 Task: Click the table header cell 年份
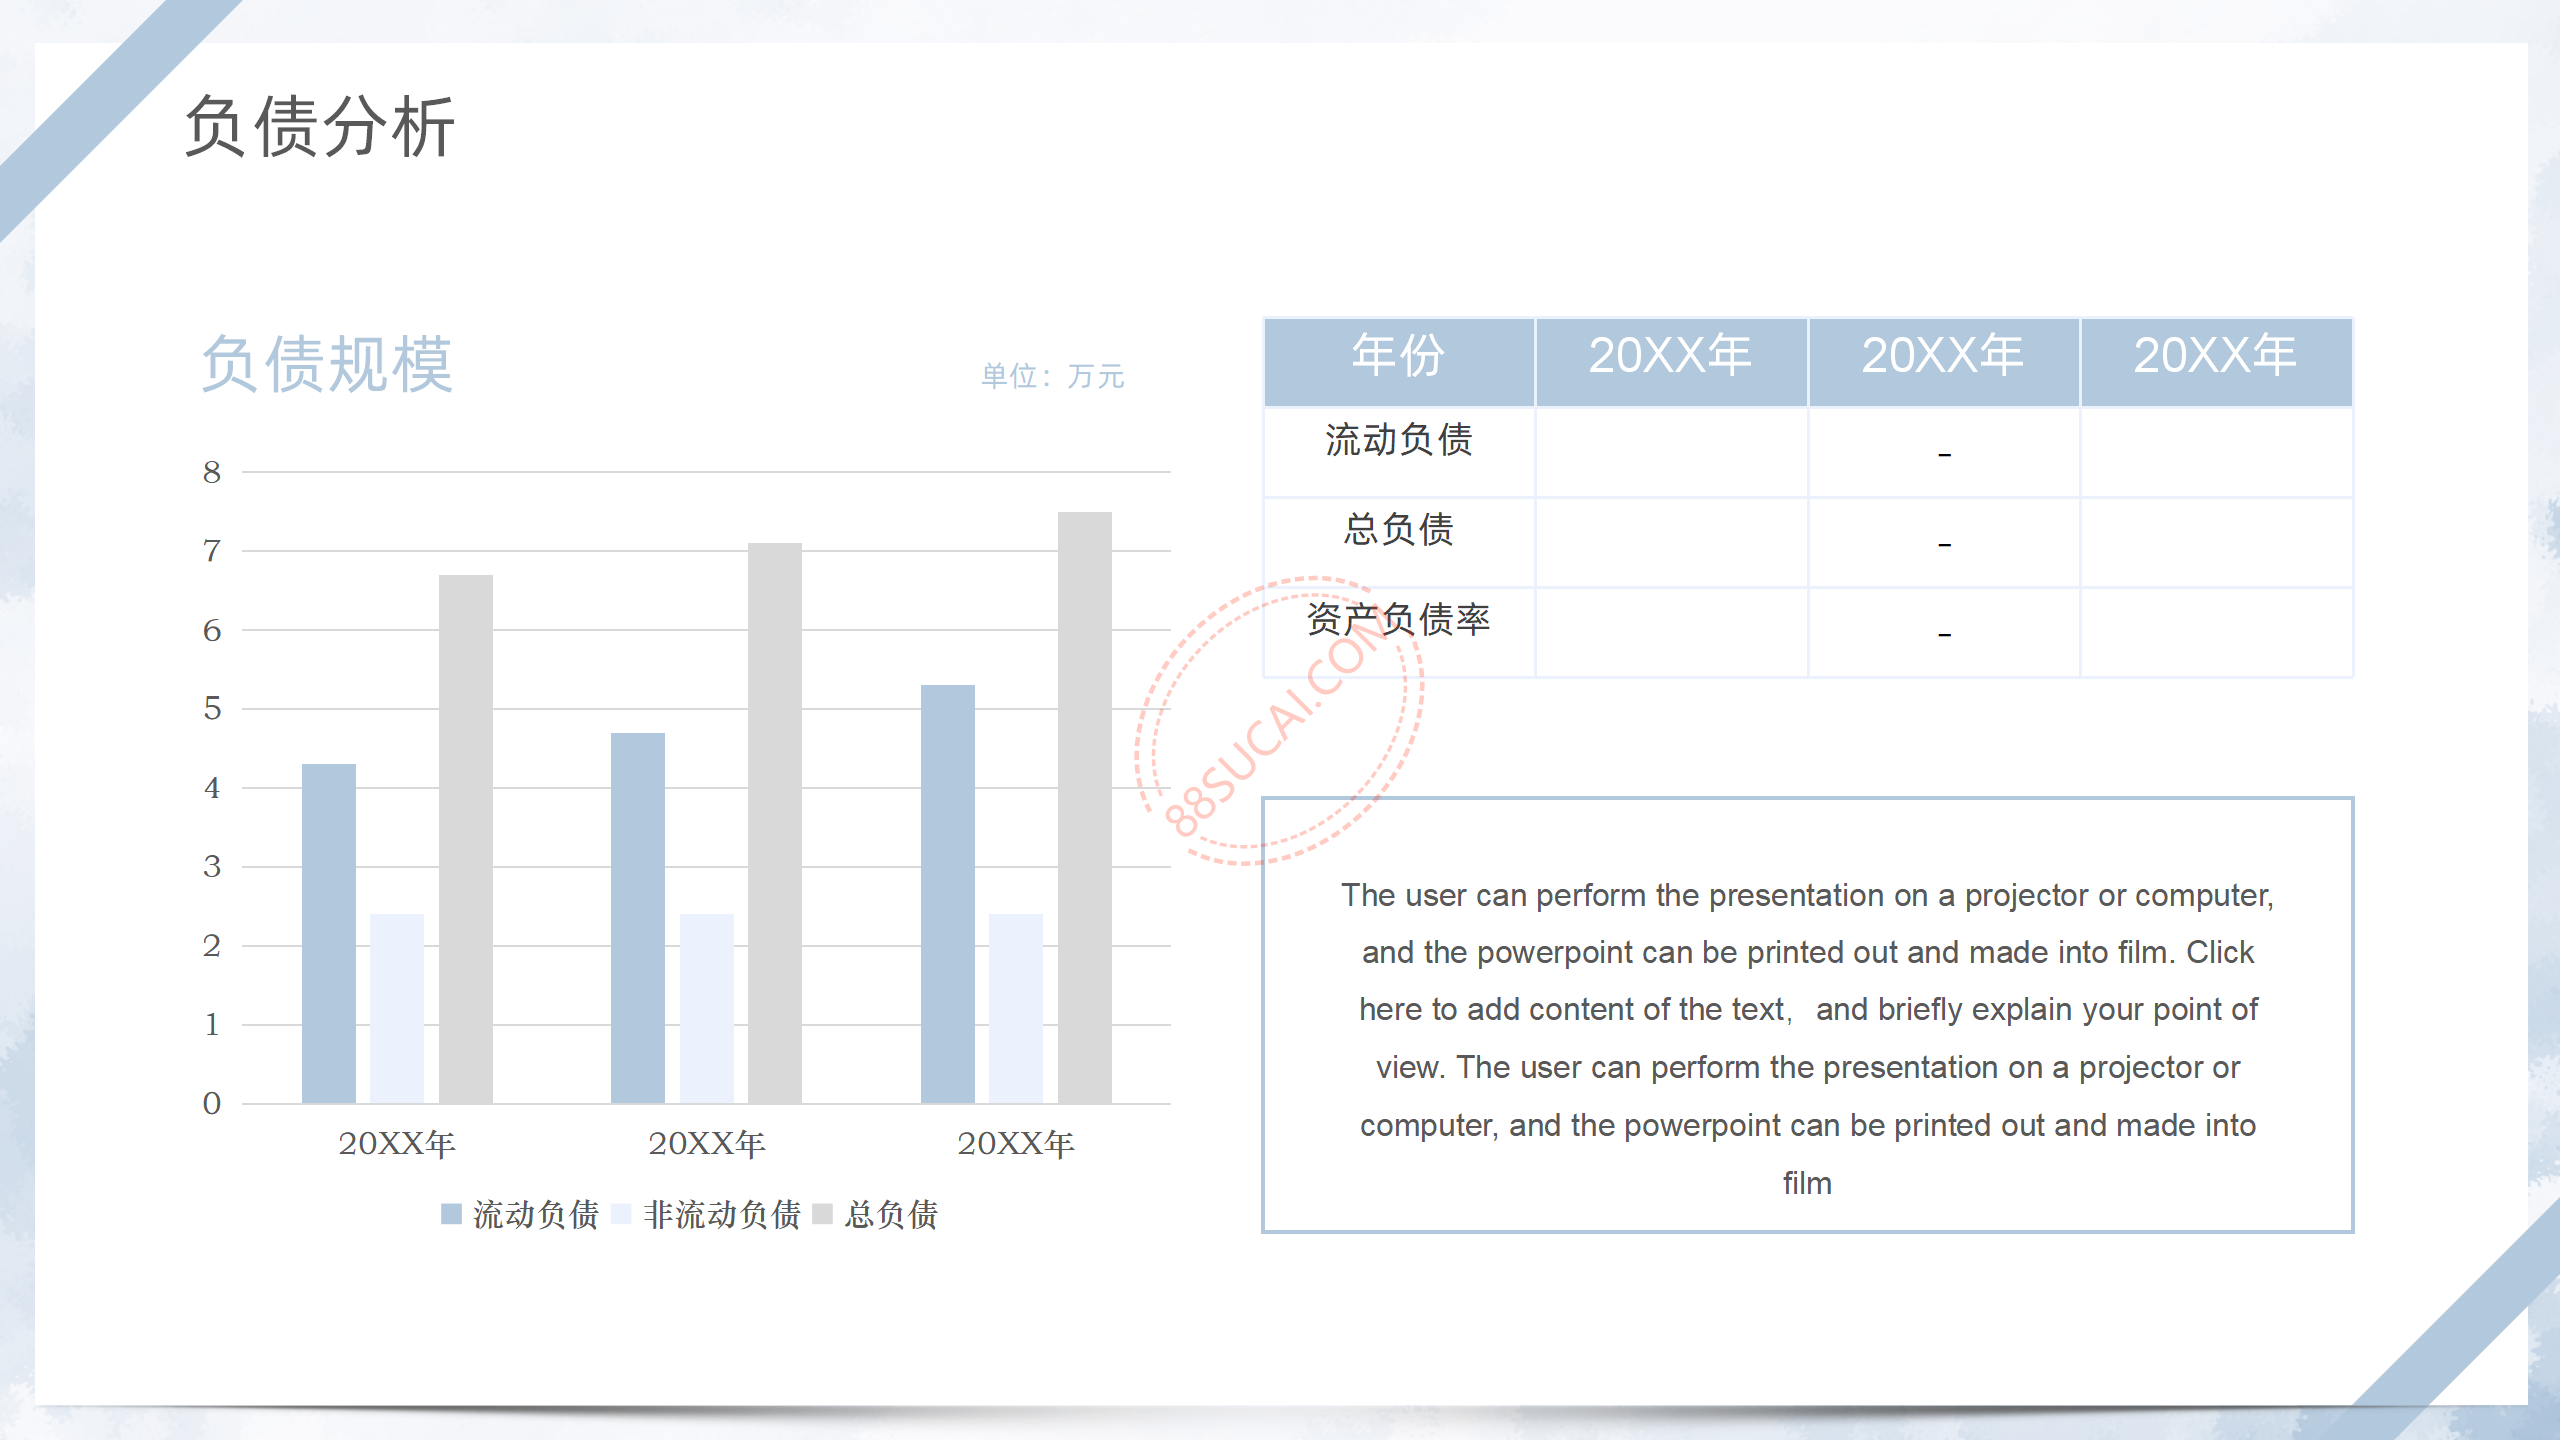(1399, 362)
